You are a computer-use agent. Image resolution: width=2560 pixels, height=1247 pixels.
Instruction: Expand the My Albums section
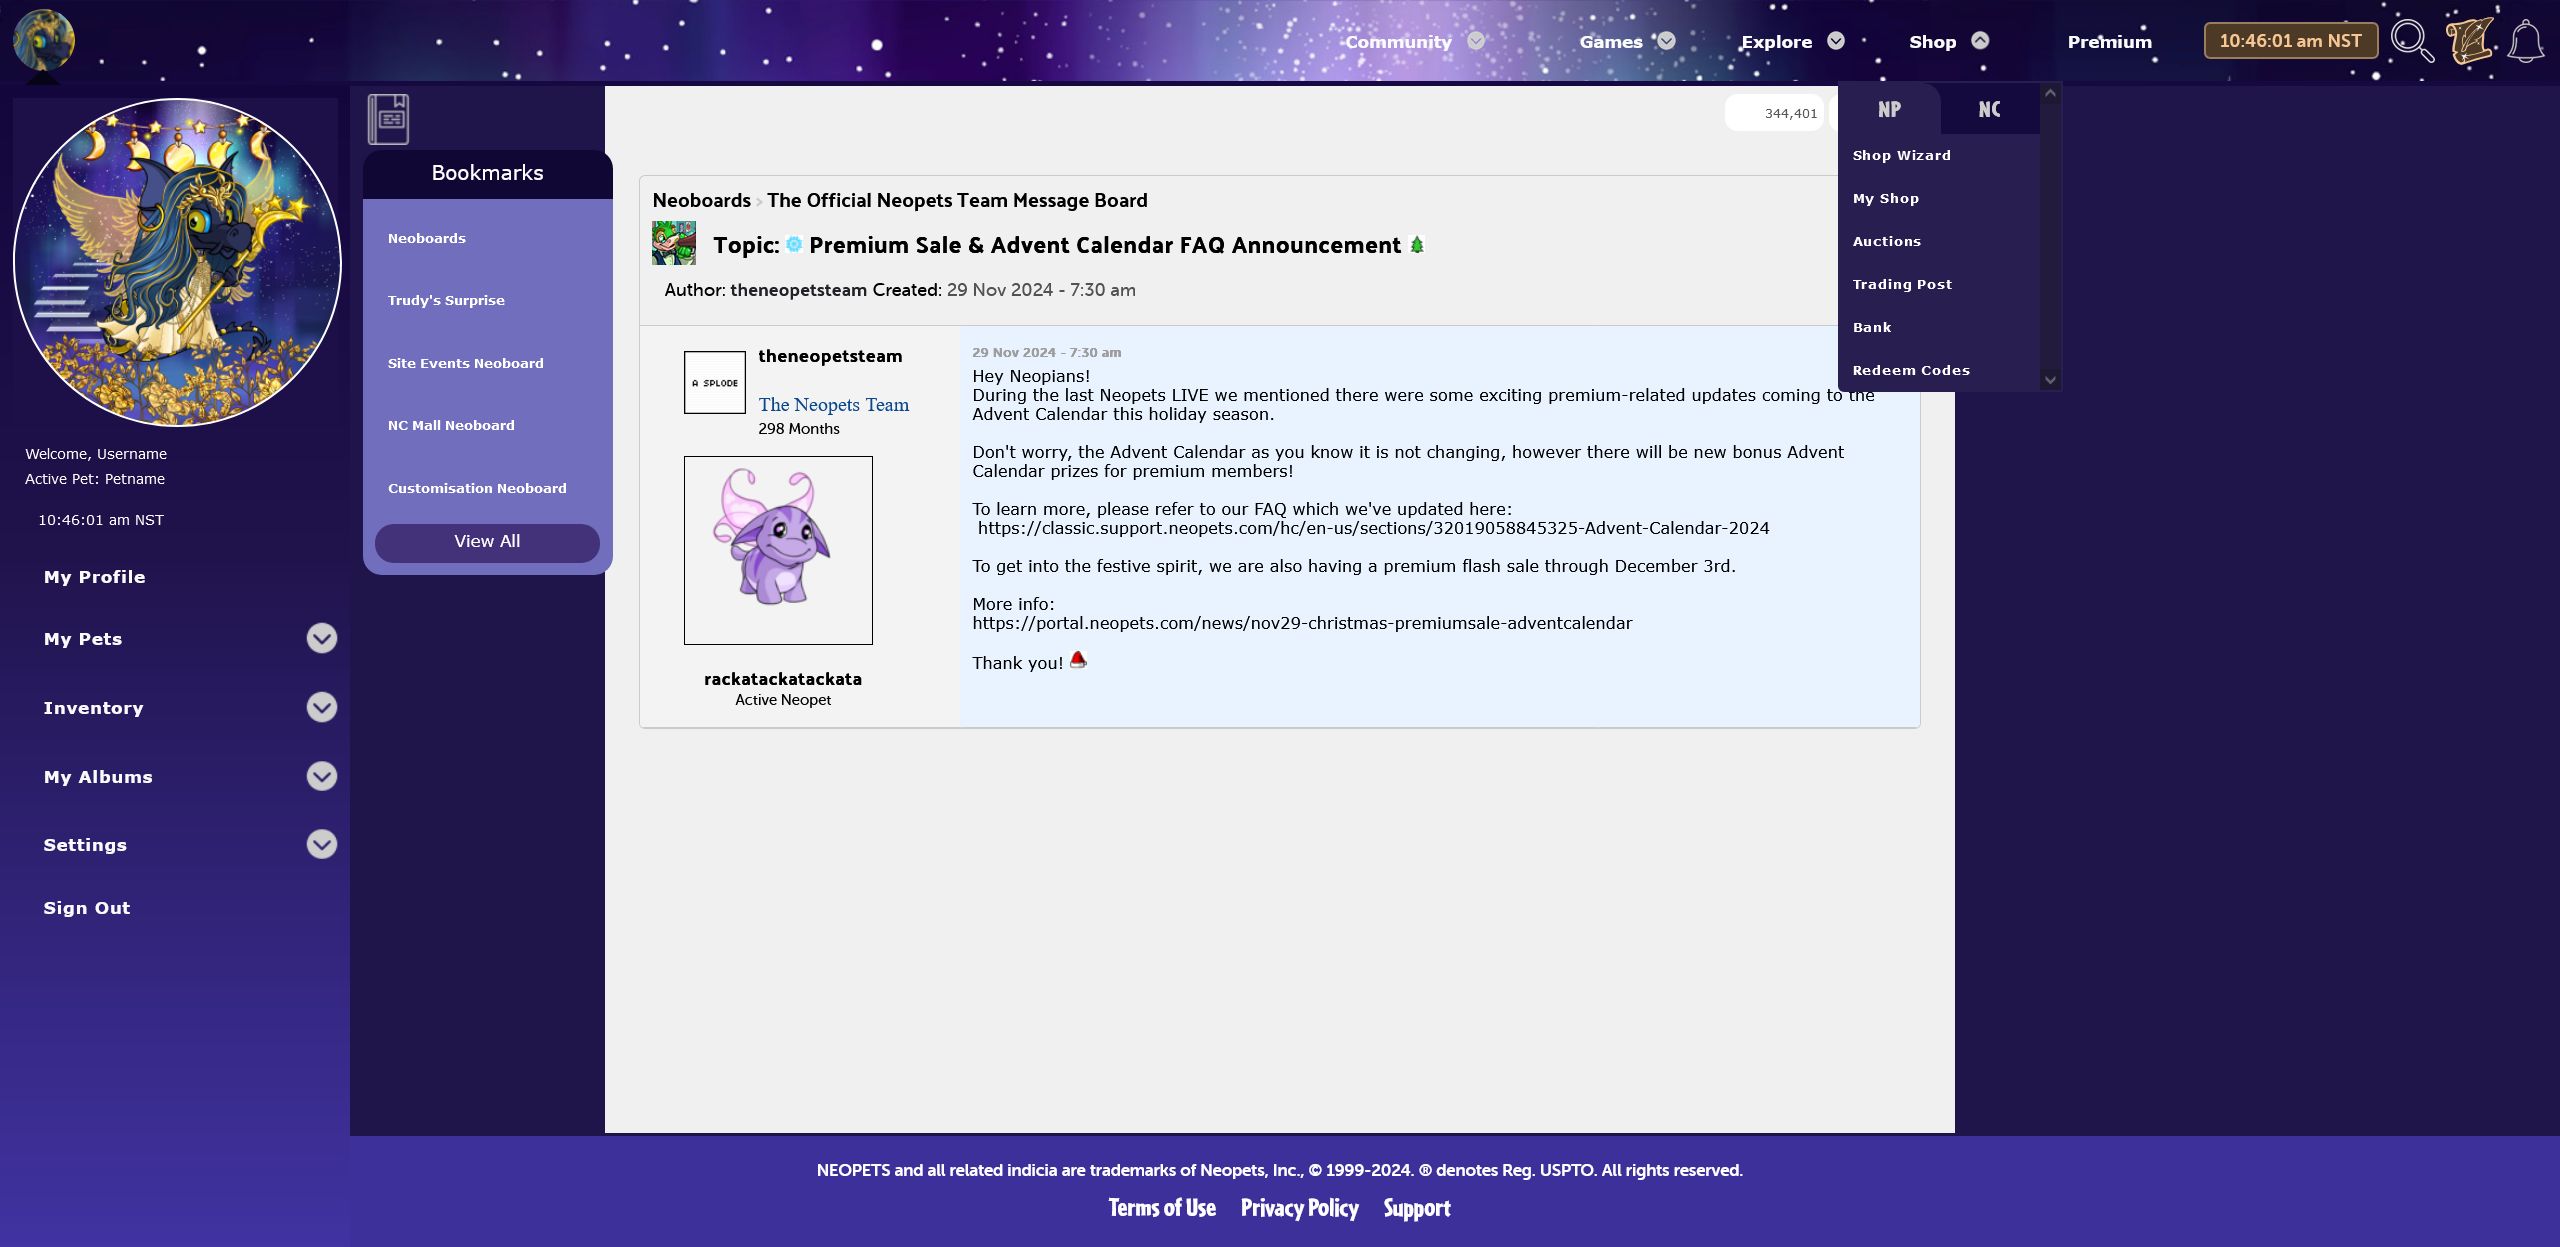click(320, 775)
